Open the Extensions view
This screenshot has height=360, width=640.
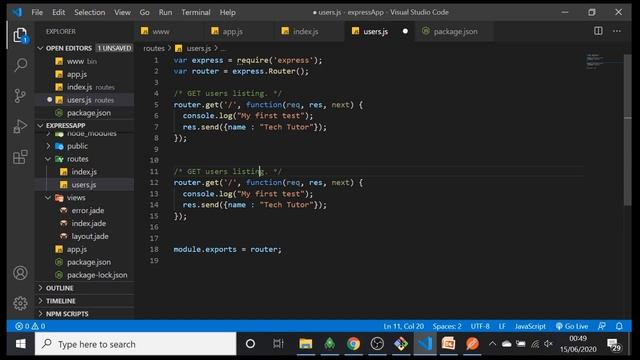(20, 157)
